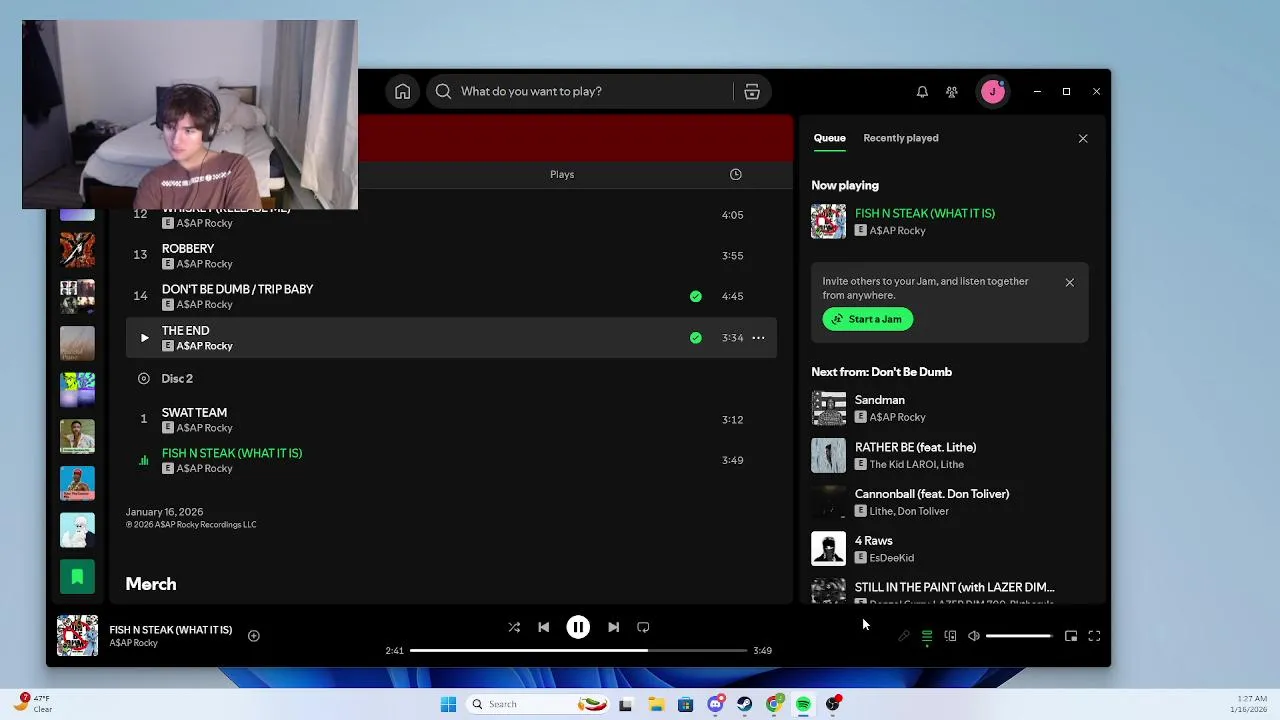
Task: Switch to the Recently played tab
Action: tap(901, 138)
